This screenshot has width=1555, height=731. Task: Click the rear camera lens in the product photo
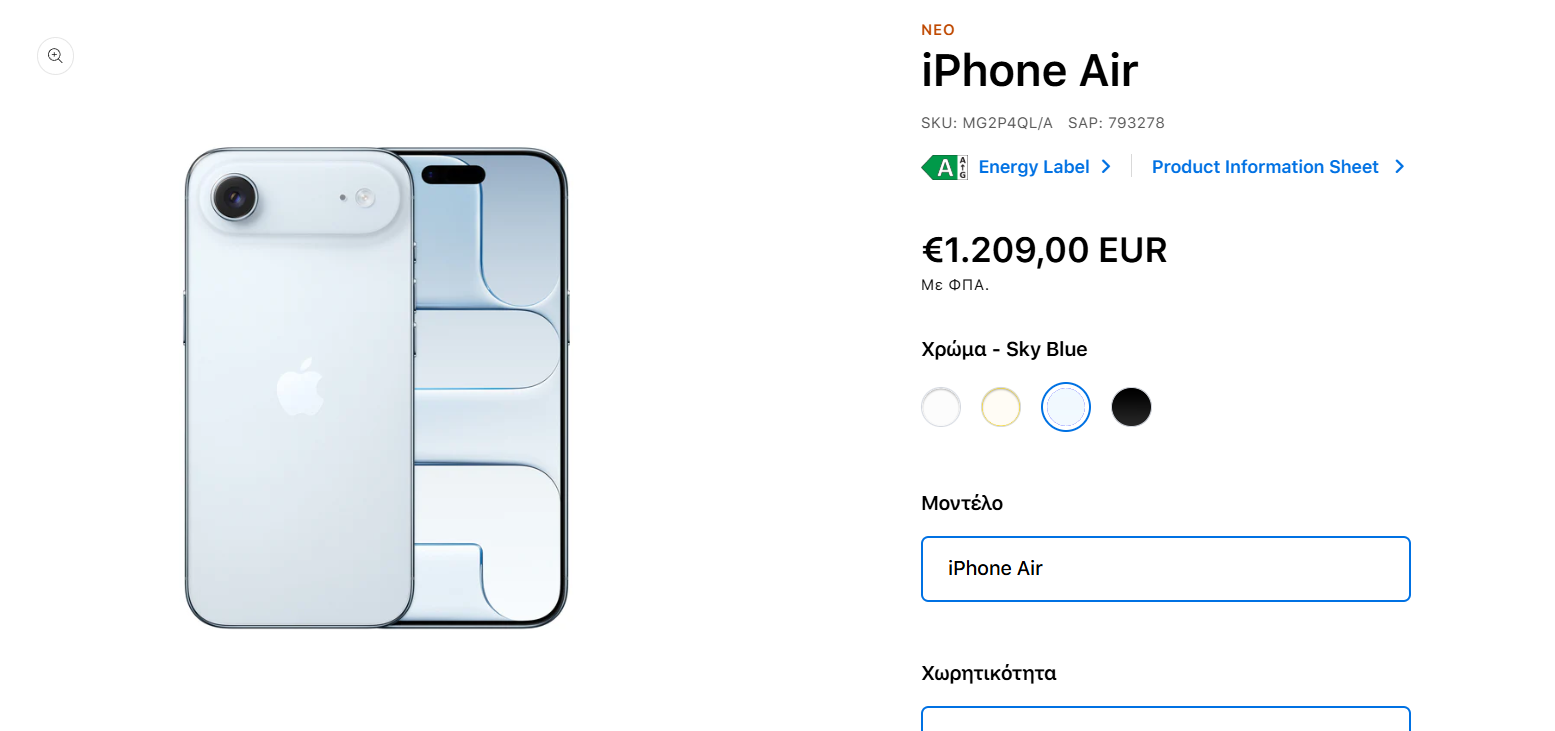[236, 197]
